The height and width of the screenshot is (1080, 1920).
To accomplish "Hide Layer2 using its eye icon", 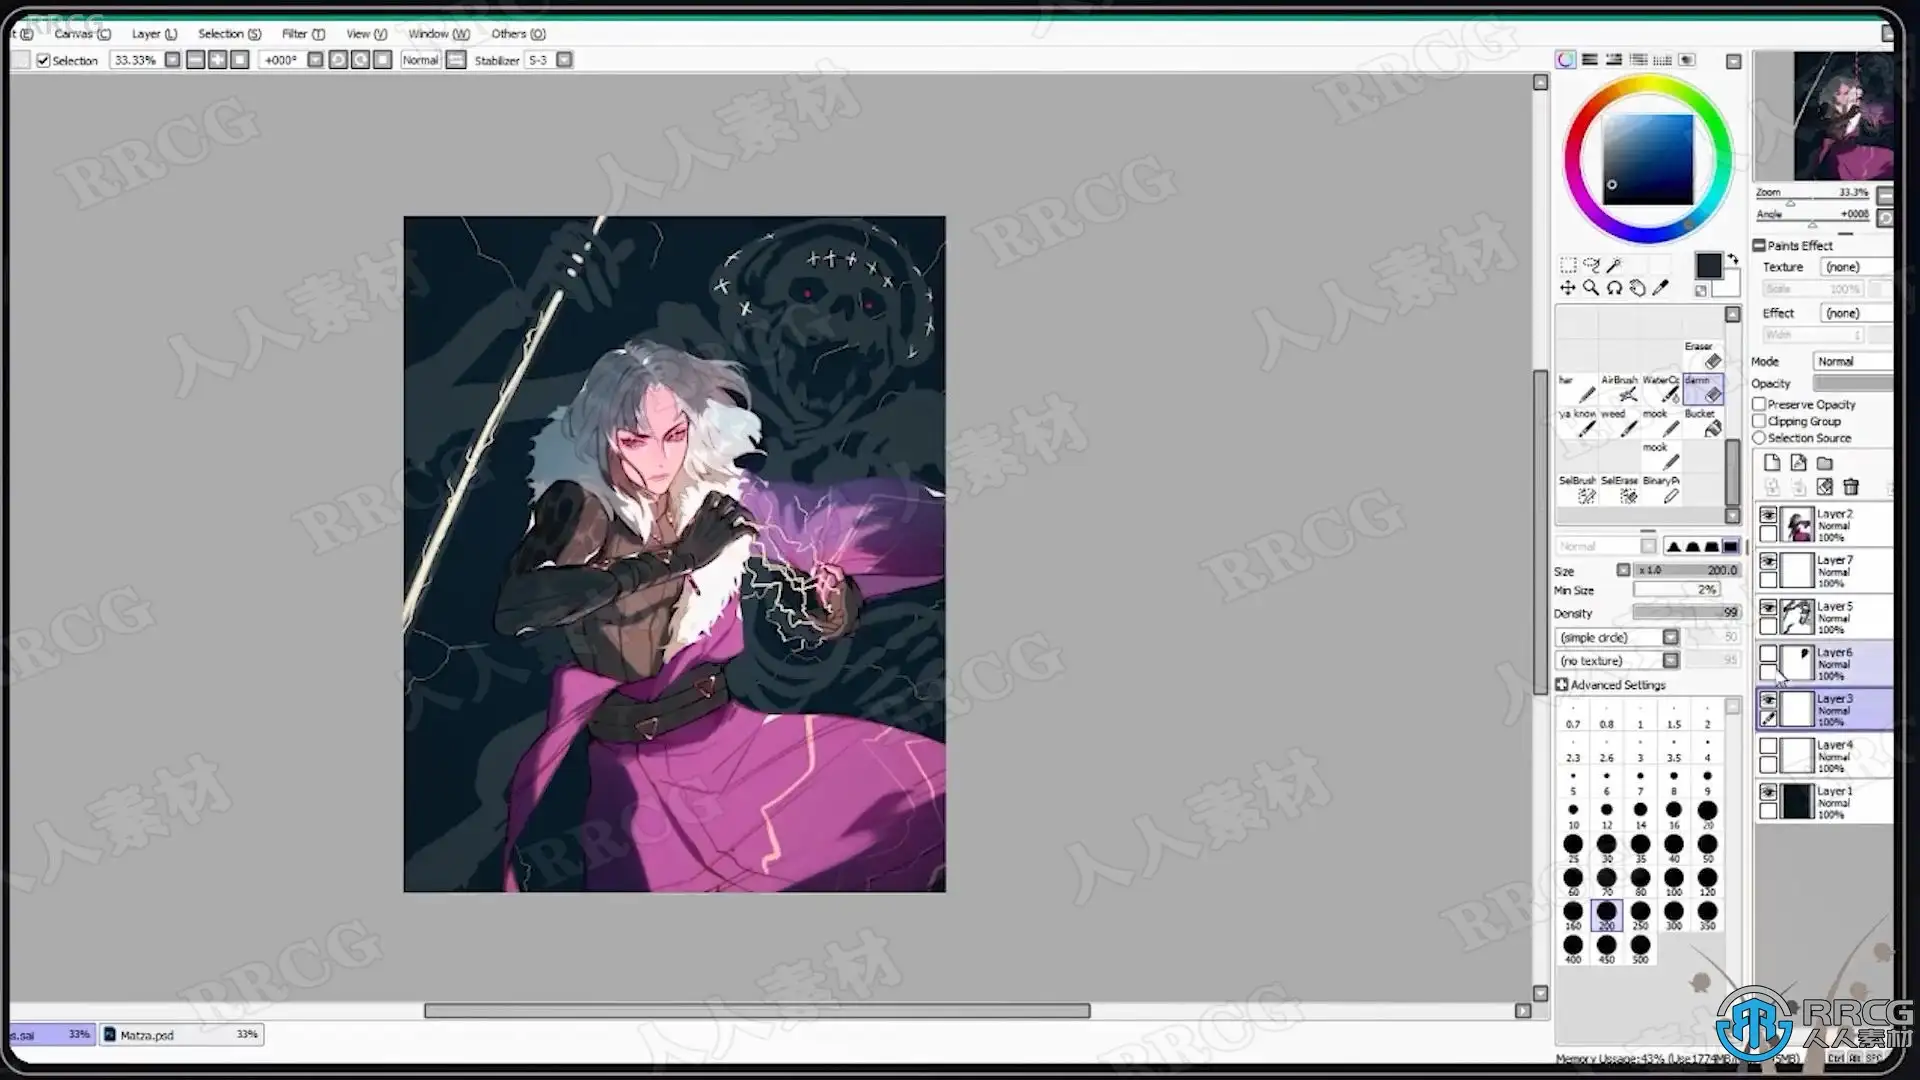I will [1768, 515].
